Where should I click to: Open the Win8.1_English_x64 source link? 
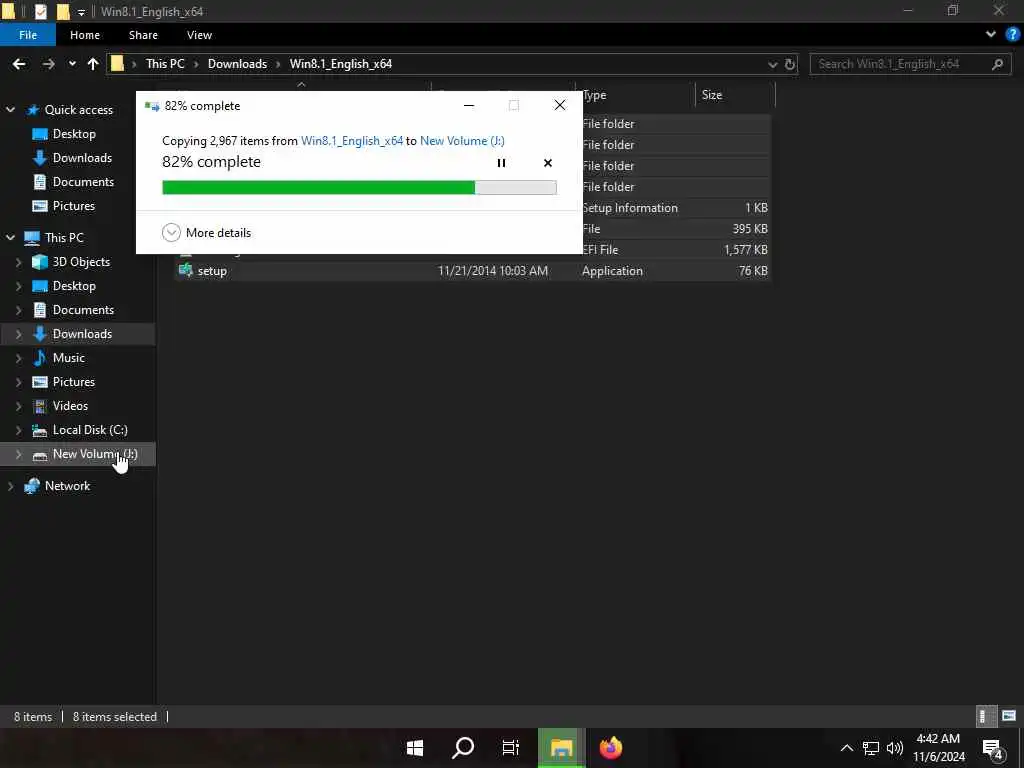(x=351, y=140)
